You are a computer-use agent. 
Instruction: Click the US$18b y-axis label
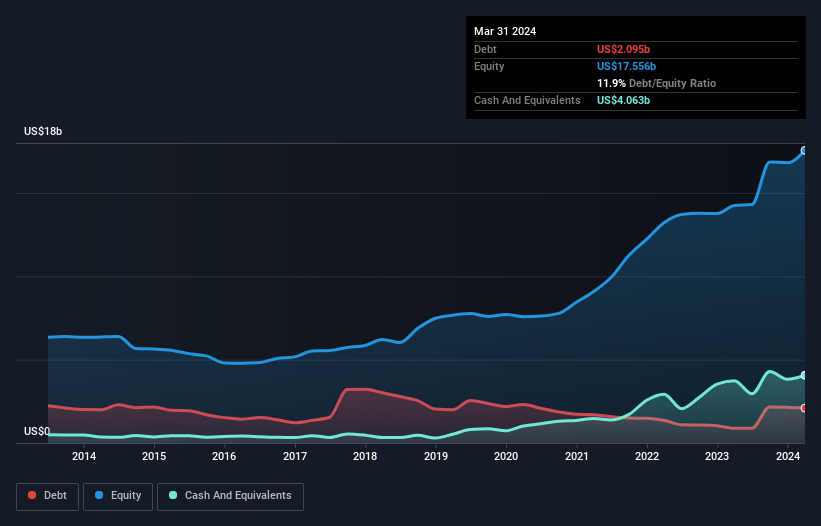pos(43,131)
